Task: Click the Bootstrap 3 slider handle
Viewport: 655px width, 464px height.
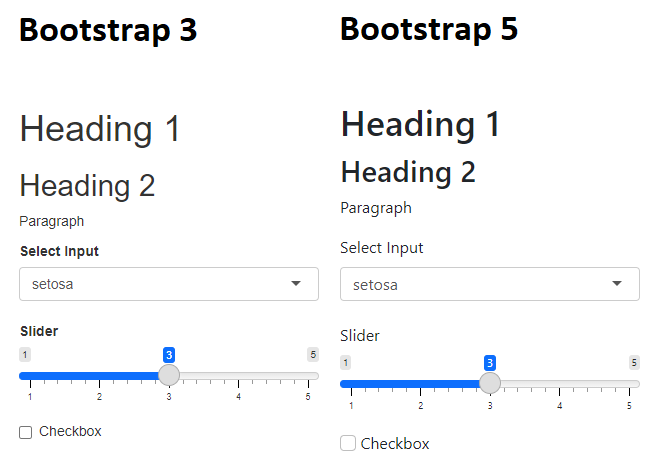Action: tap(169, 375)
